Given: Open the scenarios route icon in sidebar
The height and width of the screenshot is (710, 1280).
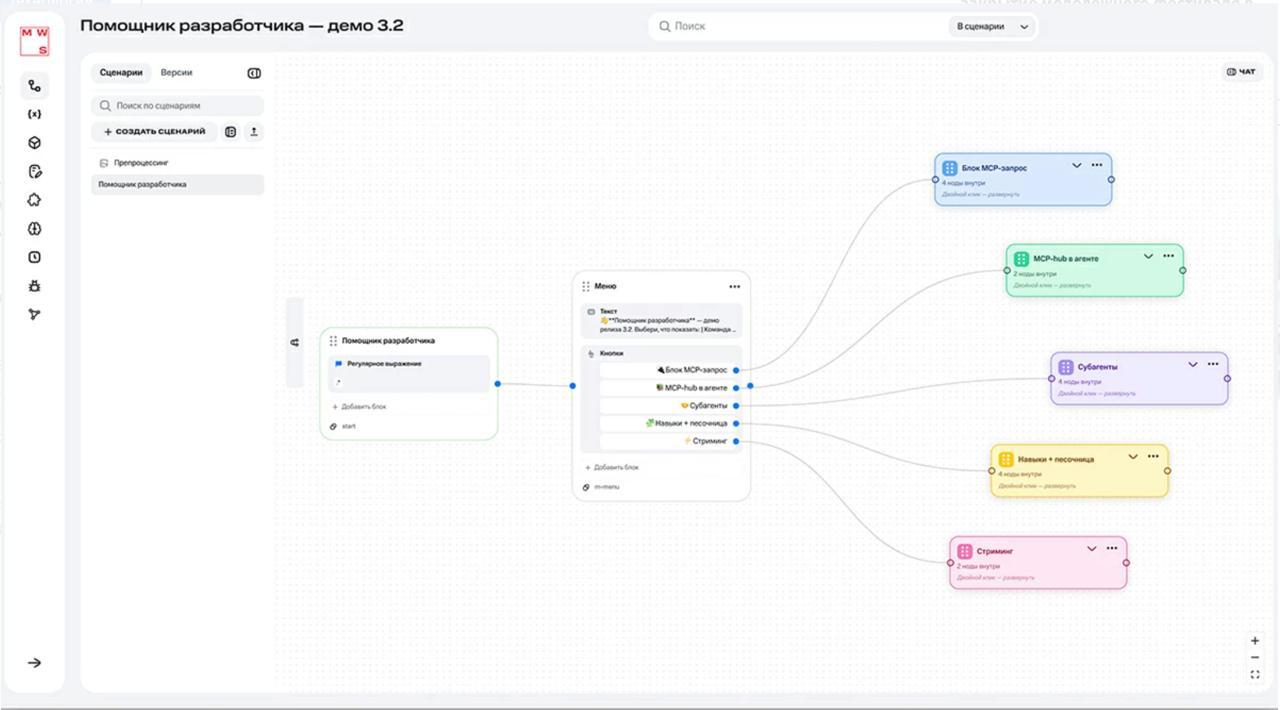Looking at the screenshot, I should pos(35,86).
